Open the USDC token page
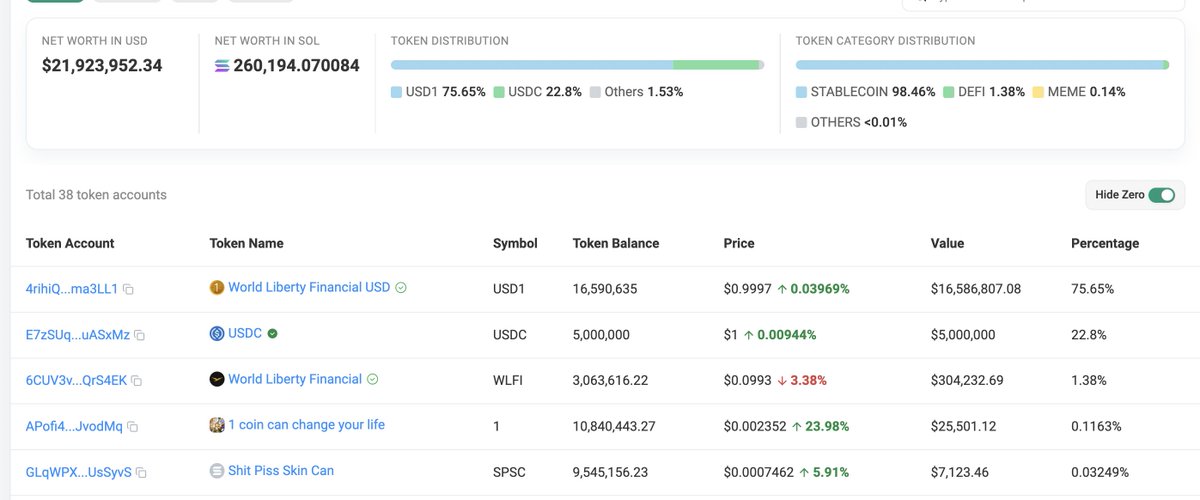1200x500 pixels. [x=245, y=334]
